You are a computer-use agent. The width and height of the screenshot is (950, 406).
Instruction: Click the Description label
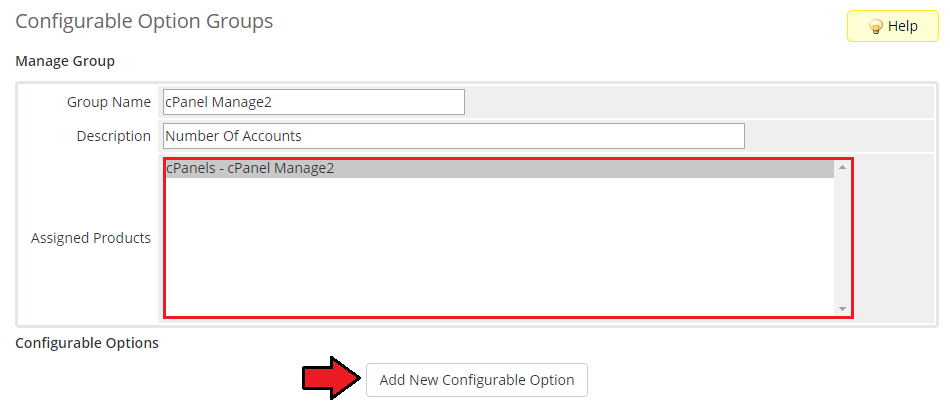point(113,136)
